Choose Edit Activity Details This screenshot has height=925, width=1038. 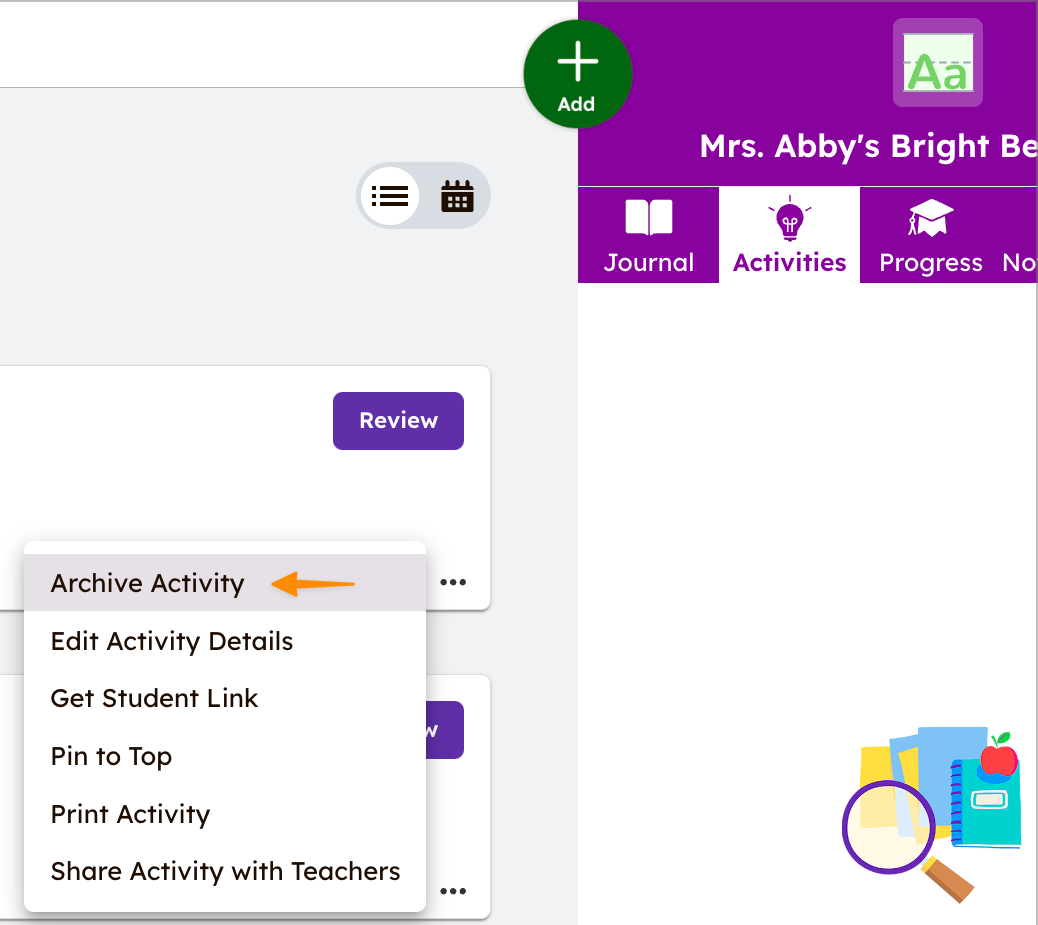pos(171,641)
